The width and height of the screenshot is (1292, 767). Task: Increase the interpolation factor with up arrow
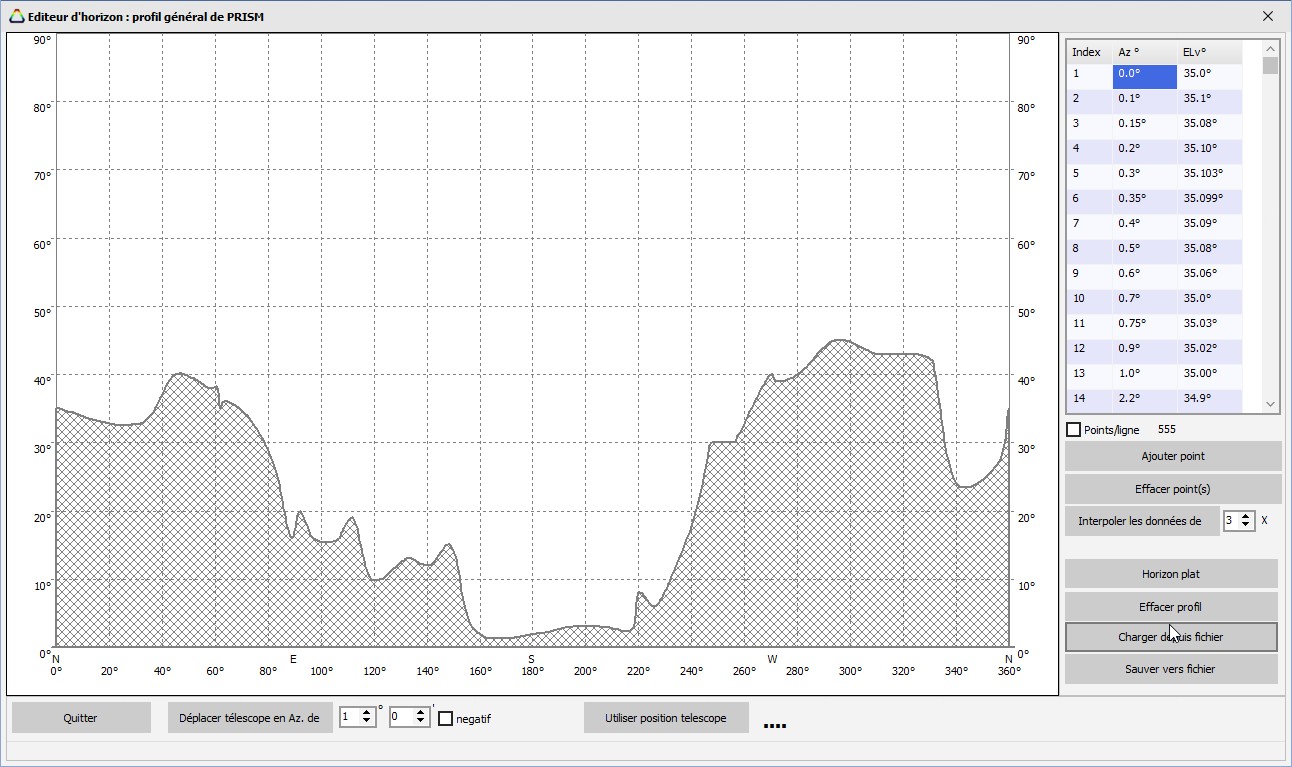1245,516
